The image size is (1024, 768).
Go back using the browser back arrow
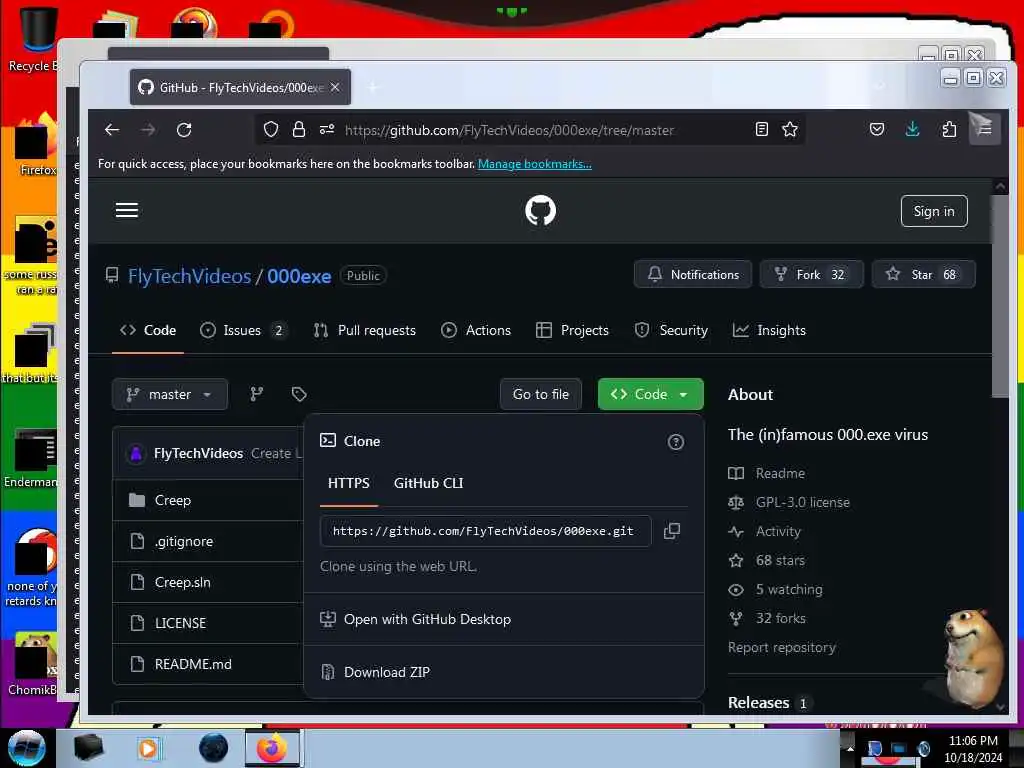pyautogui.click(x=112, y=130)
